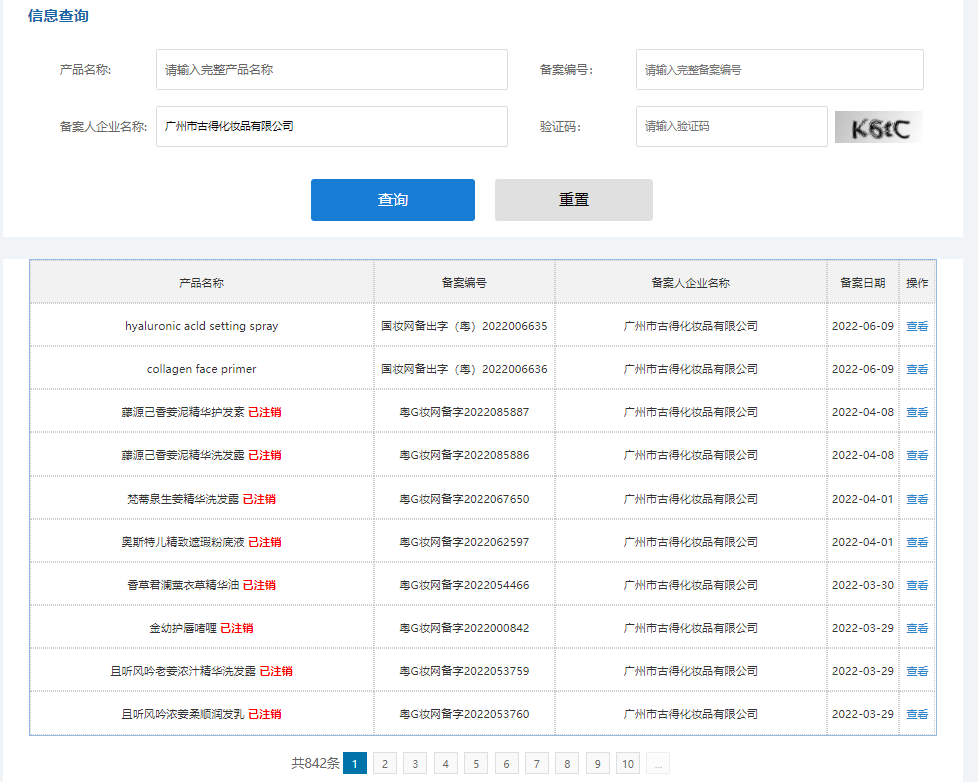978x782 pixels.
Task: Click 查看 for 金幼护唇啫喱
Action: pyautogui.click(x=916, y=628)
